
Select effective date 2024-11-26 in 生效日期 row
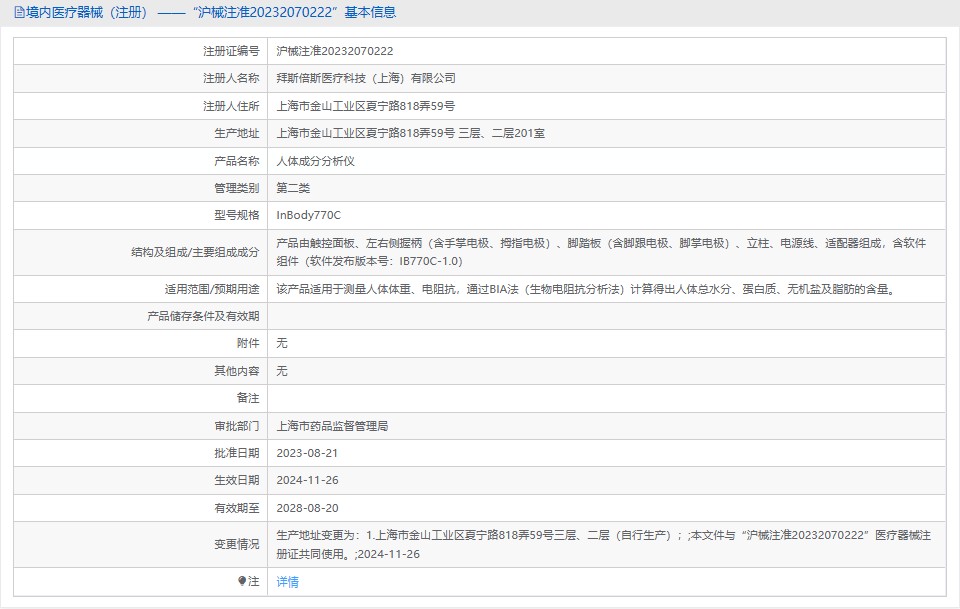tap(307, 480)
